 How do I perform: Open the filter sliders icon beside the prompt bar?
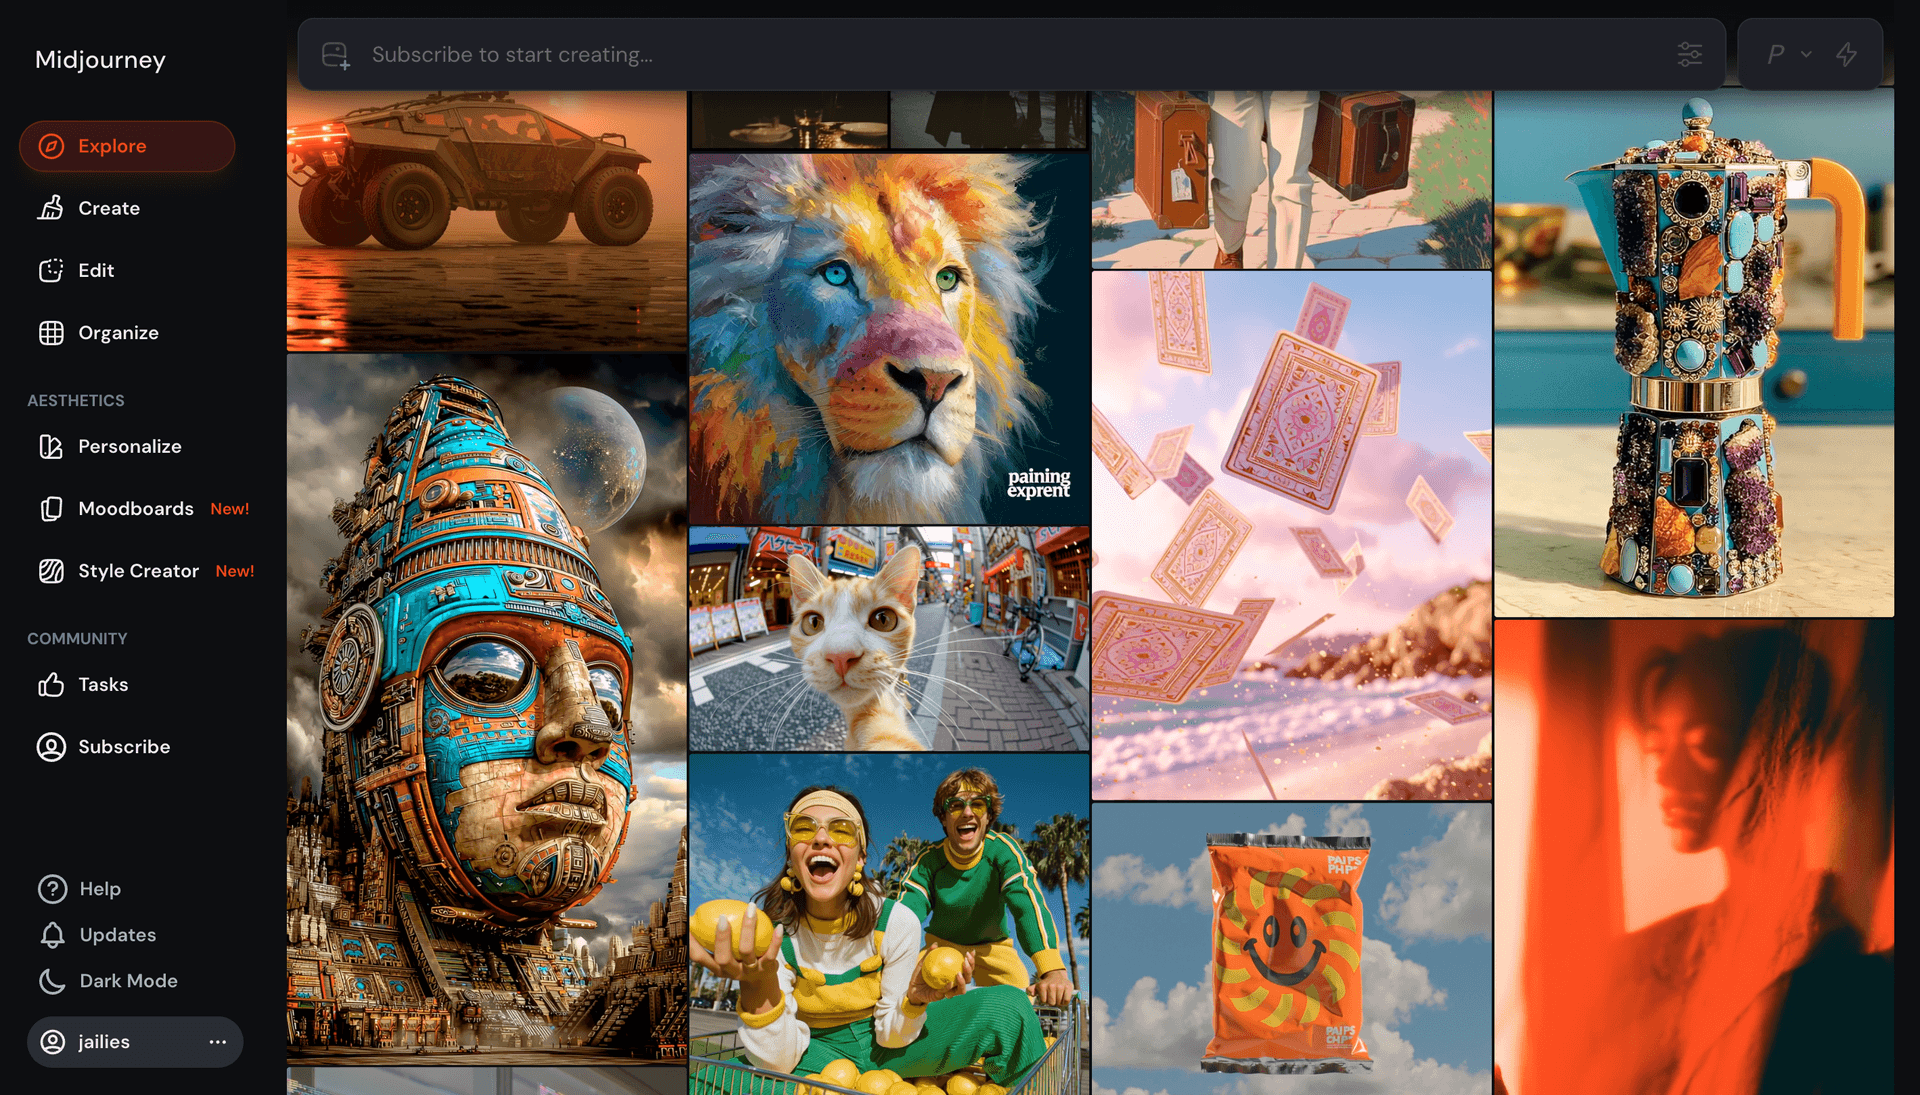tap(1689, 54)
